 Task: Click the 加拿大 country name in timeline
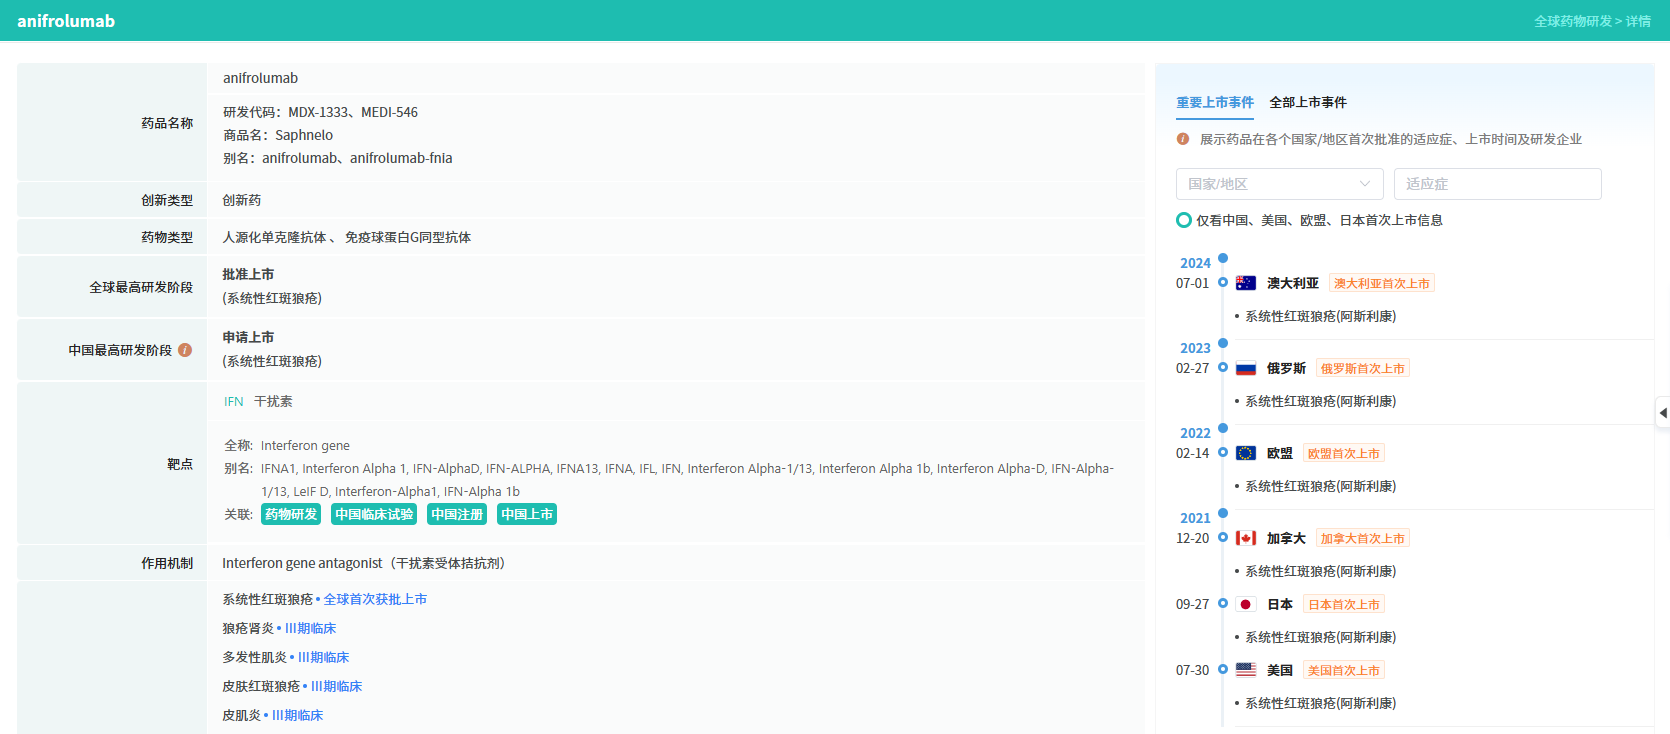(x=1286, y=538)
